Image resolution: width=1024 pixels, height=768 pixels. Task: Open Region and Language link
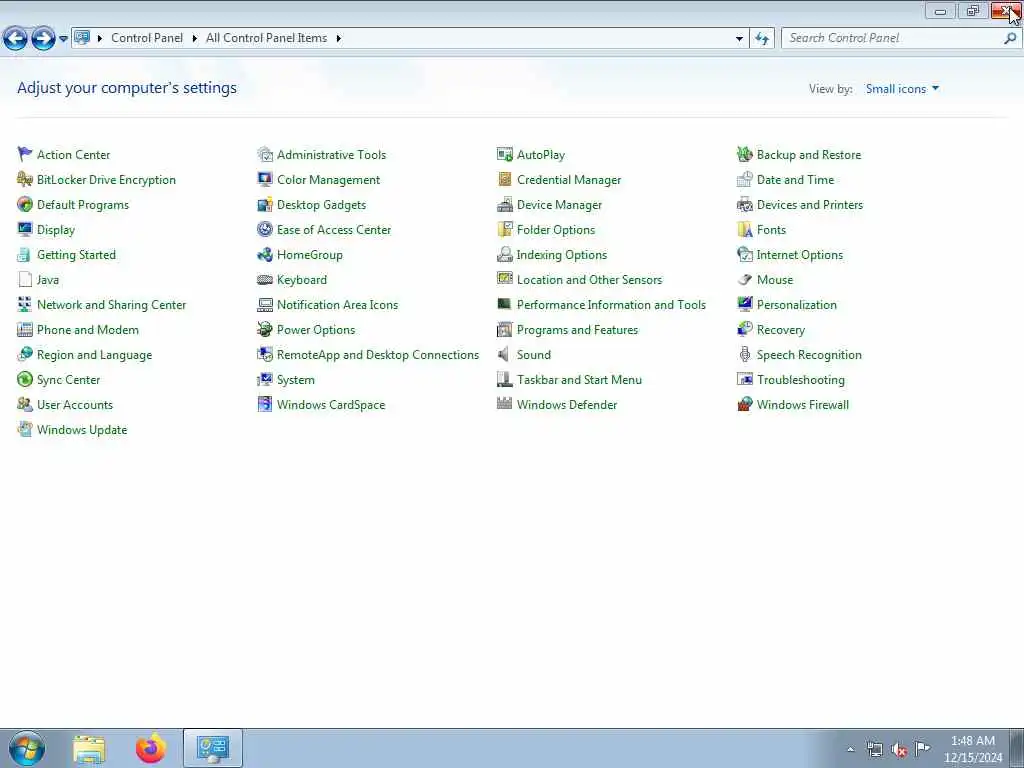tap(95, 355)
